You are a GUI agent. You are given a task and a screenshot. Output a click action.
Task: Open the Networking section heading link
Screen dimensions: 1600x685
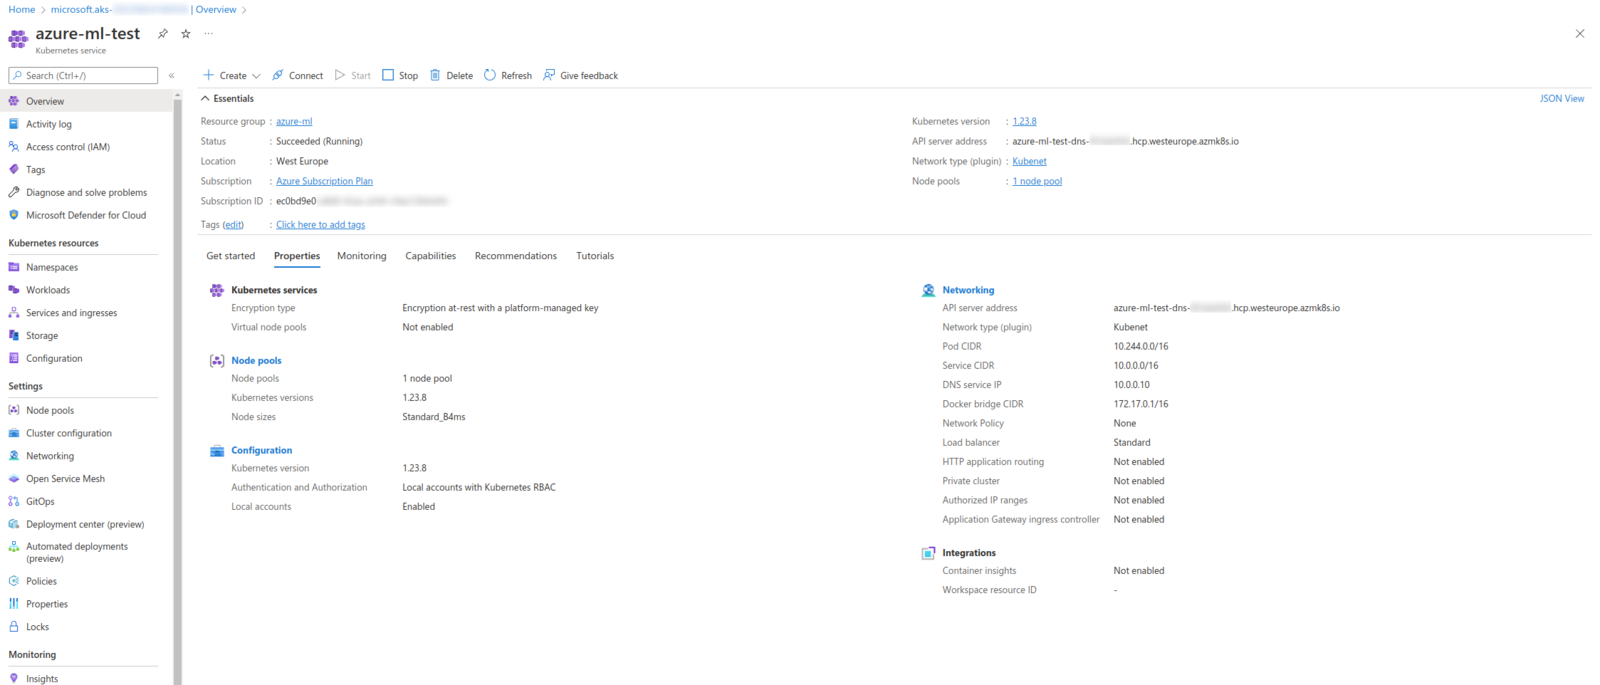(968, 290)
